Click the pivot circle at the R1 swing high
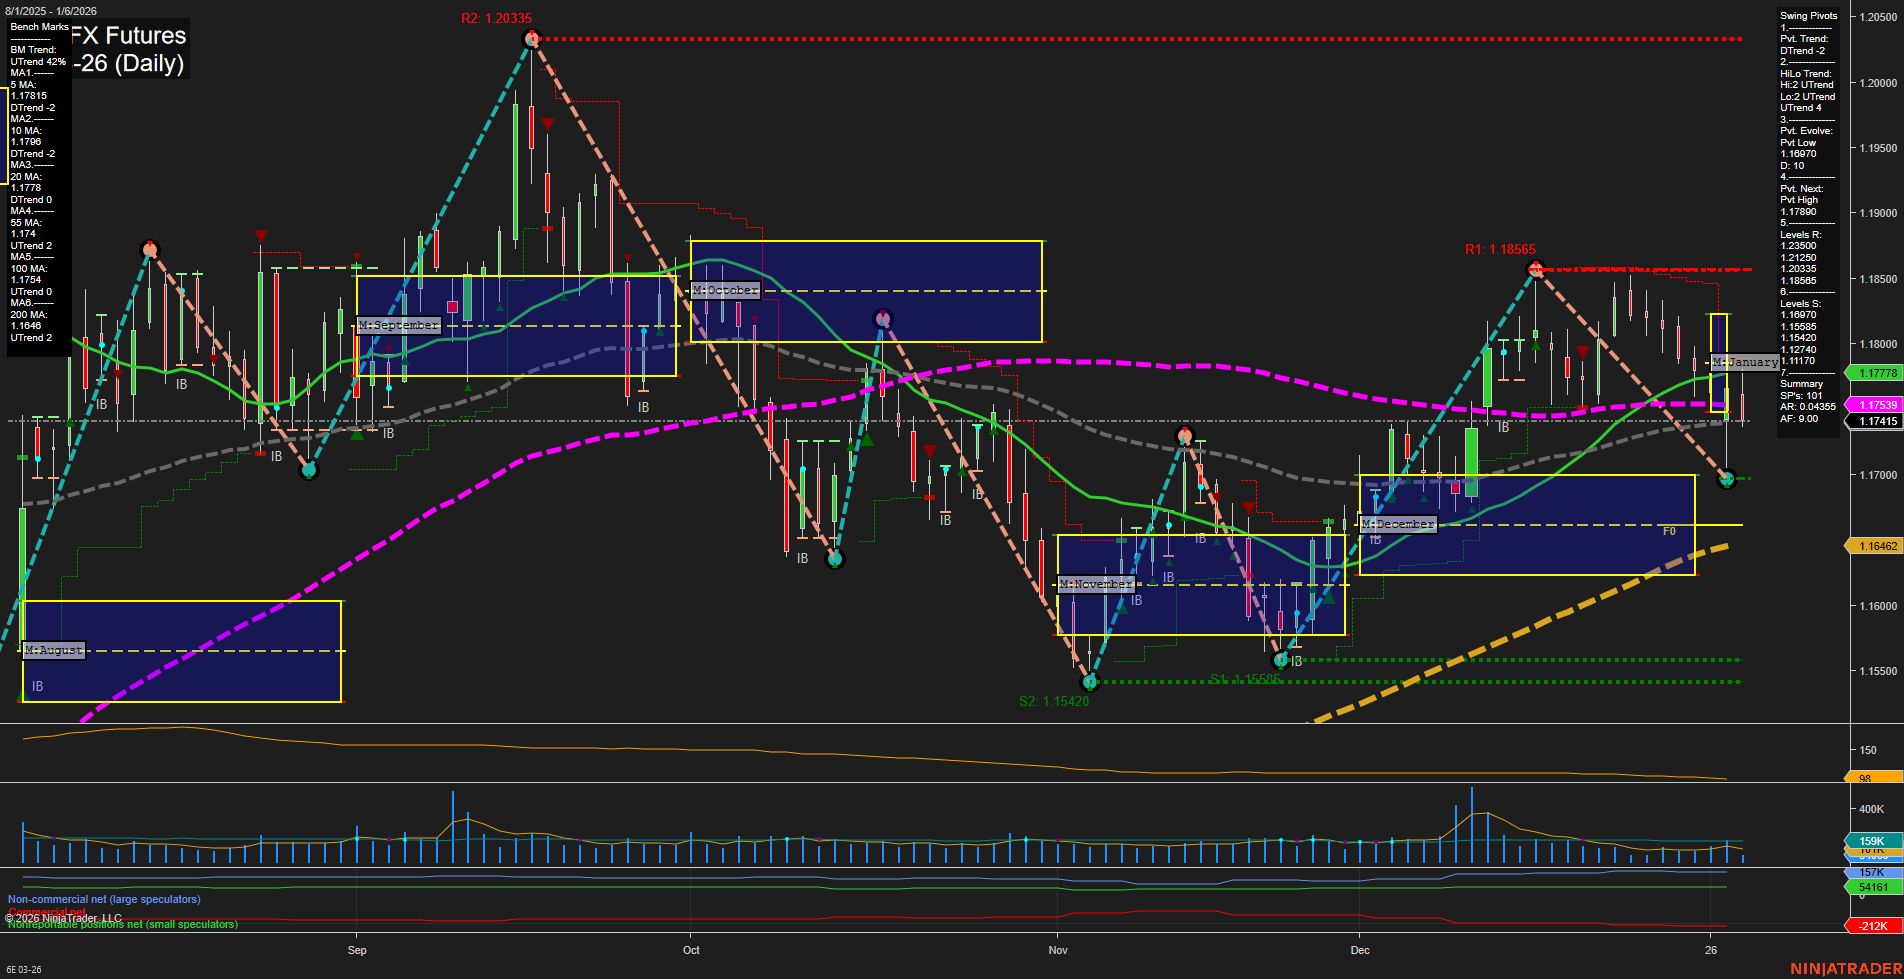The height and width of the screenshot is (979, 1904). 1534,267
